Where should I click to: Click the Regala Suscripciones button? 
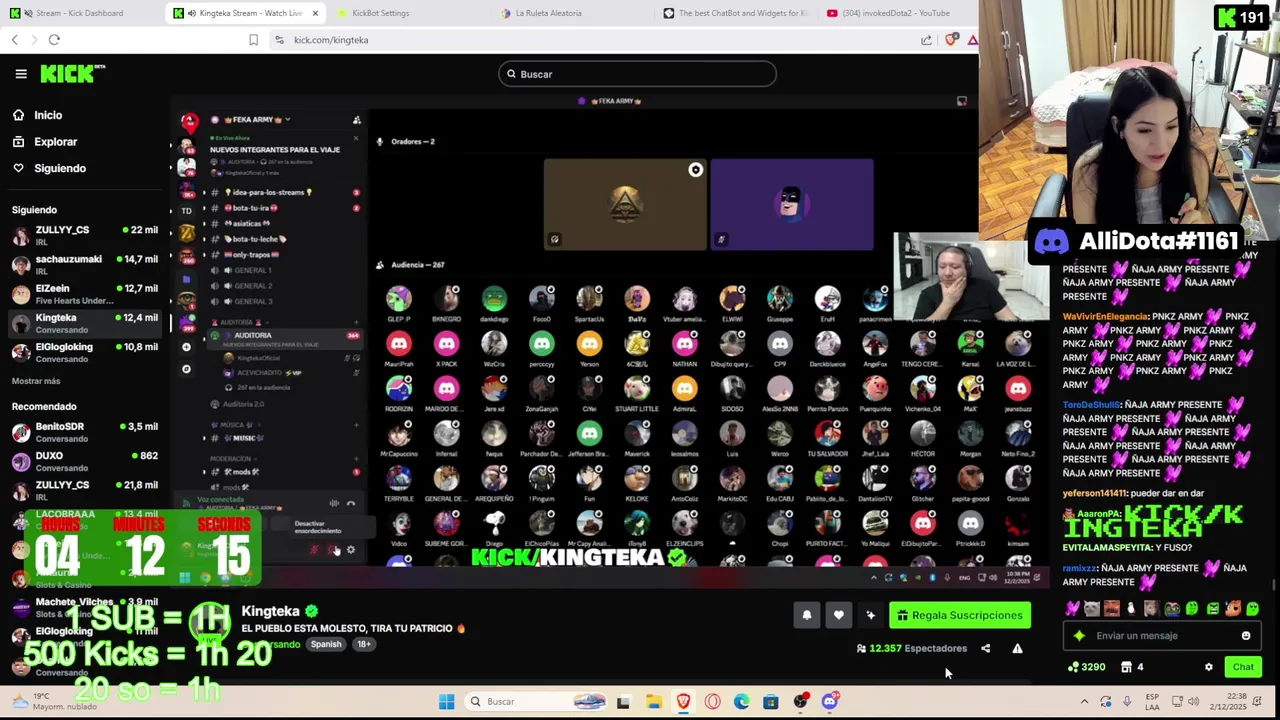959,615
